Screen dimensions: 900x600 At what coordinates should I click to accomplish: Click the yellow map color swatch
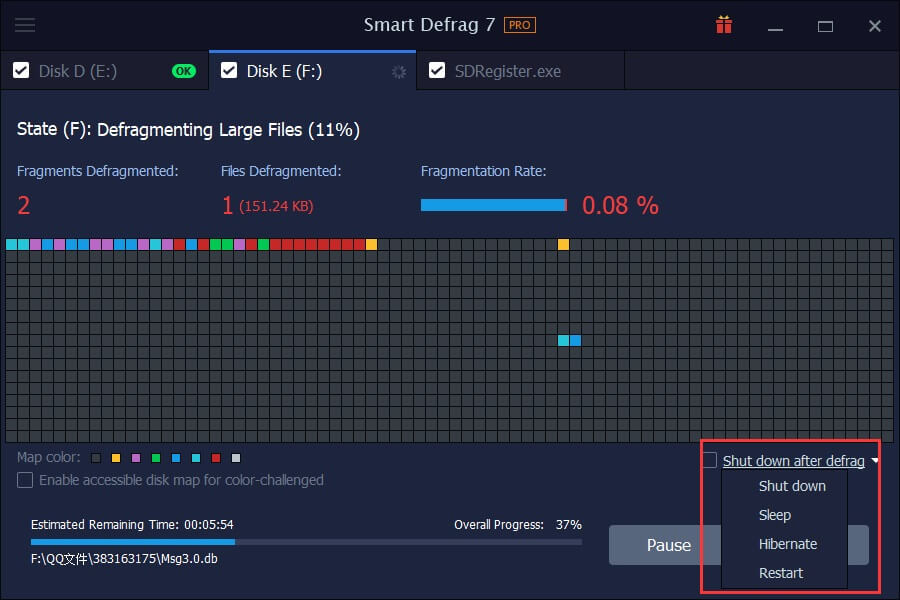(116, 458)
